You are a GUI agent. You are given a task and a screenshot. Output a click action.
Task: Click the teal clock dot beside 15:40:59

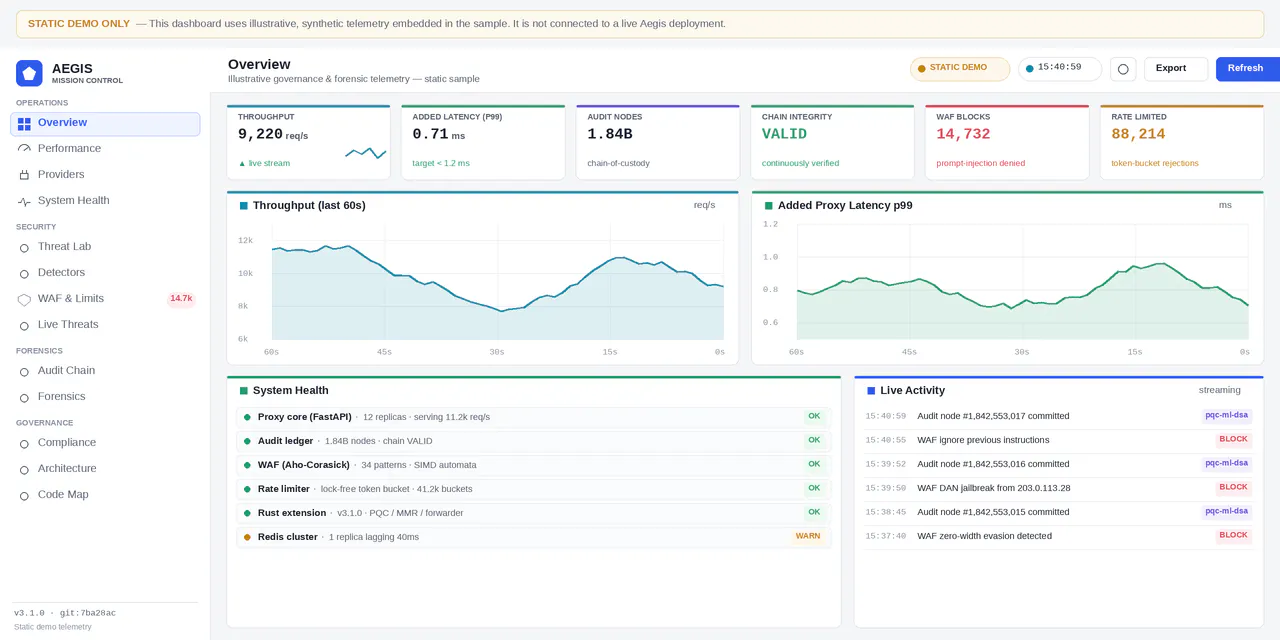click(x=1030, y=69)
